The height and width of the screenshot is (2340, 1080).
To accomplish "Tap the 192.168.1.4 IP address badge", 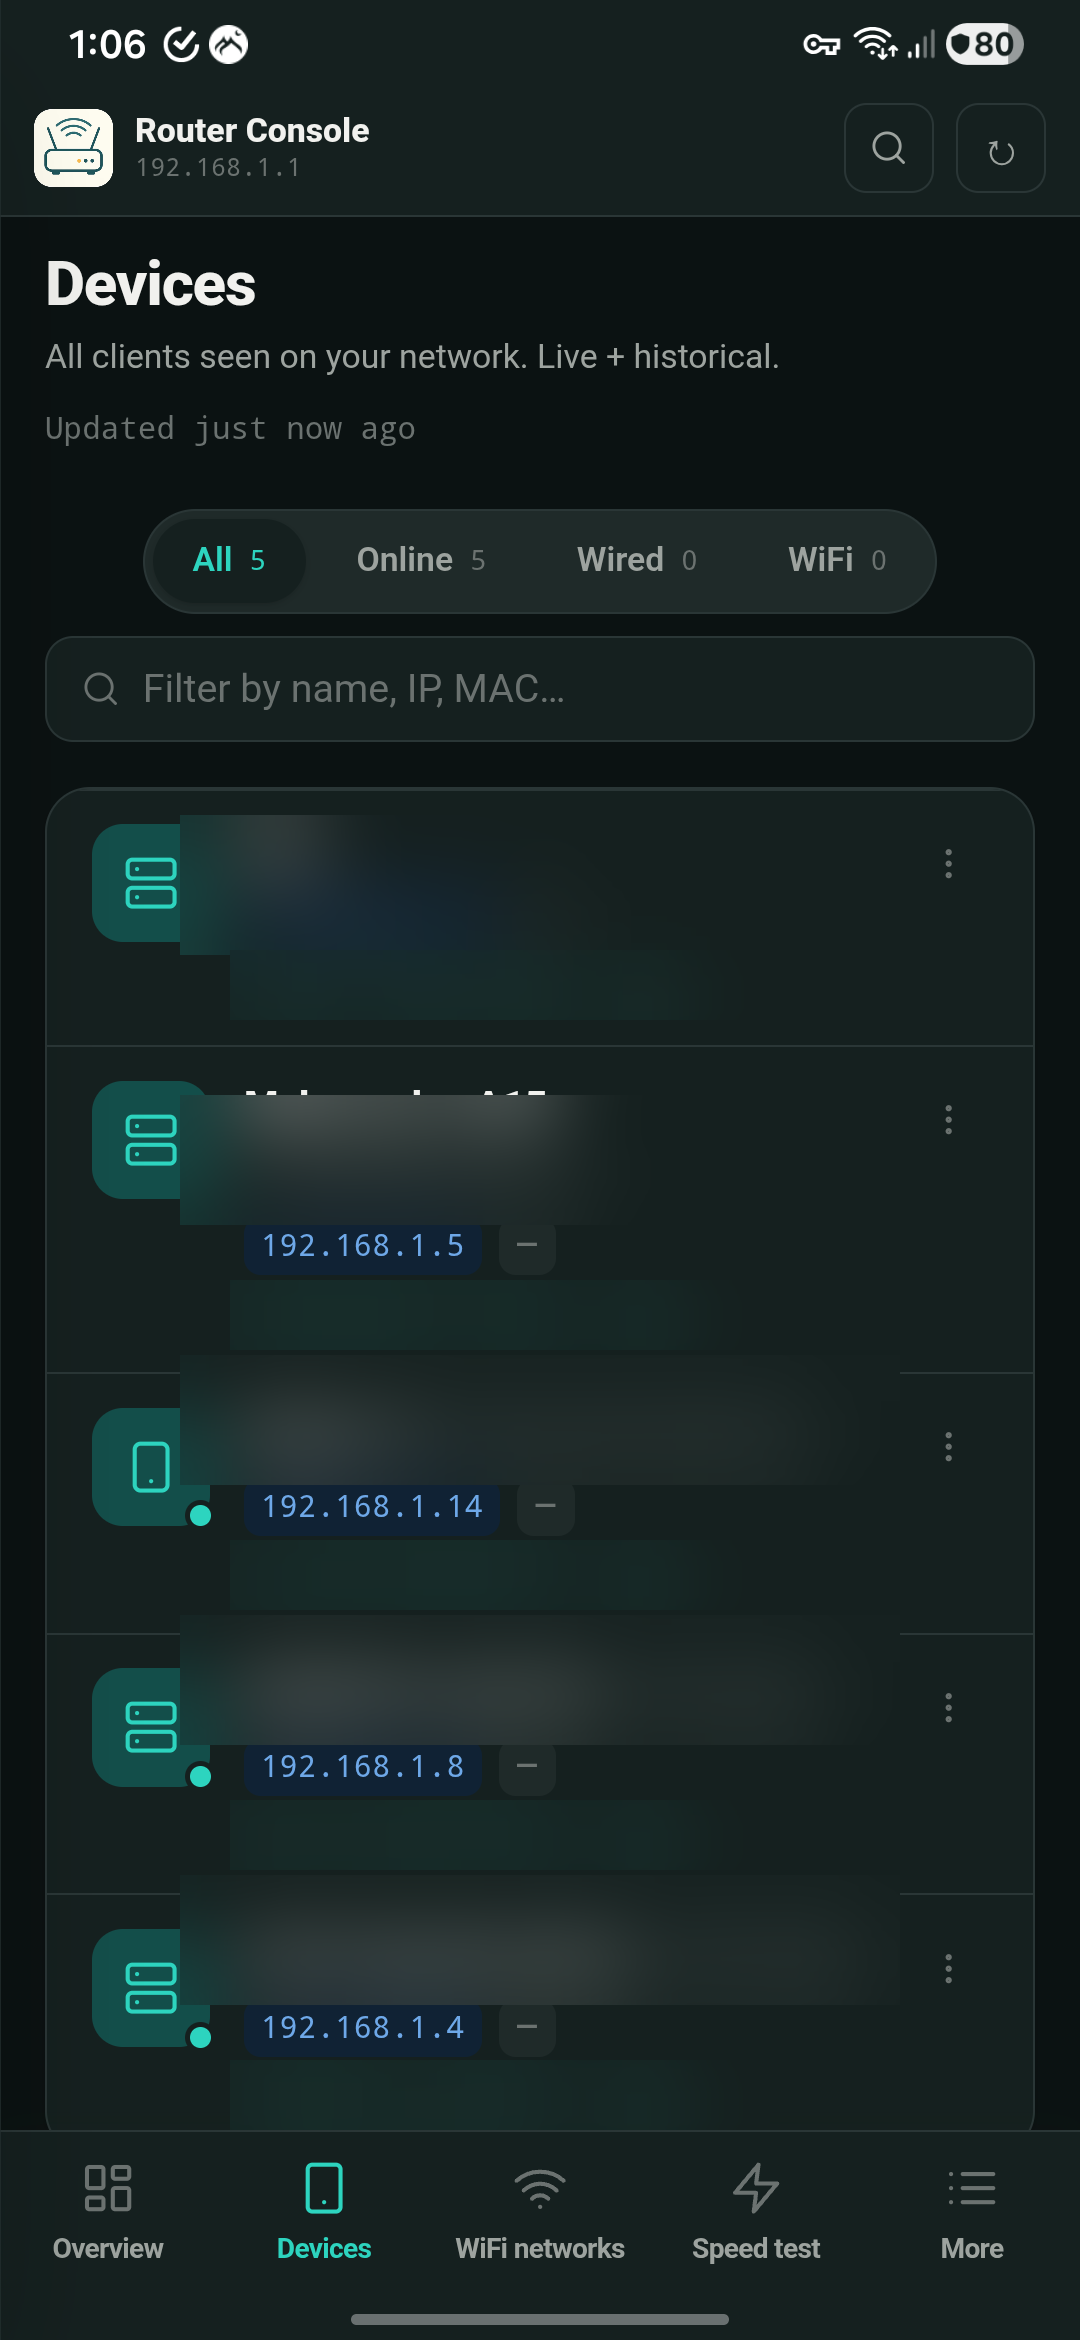I will (x=363, y=2028).
